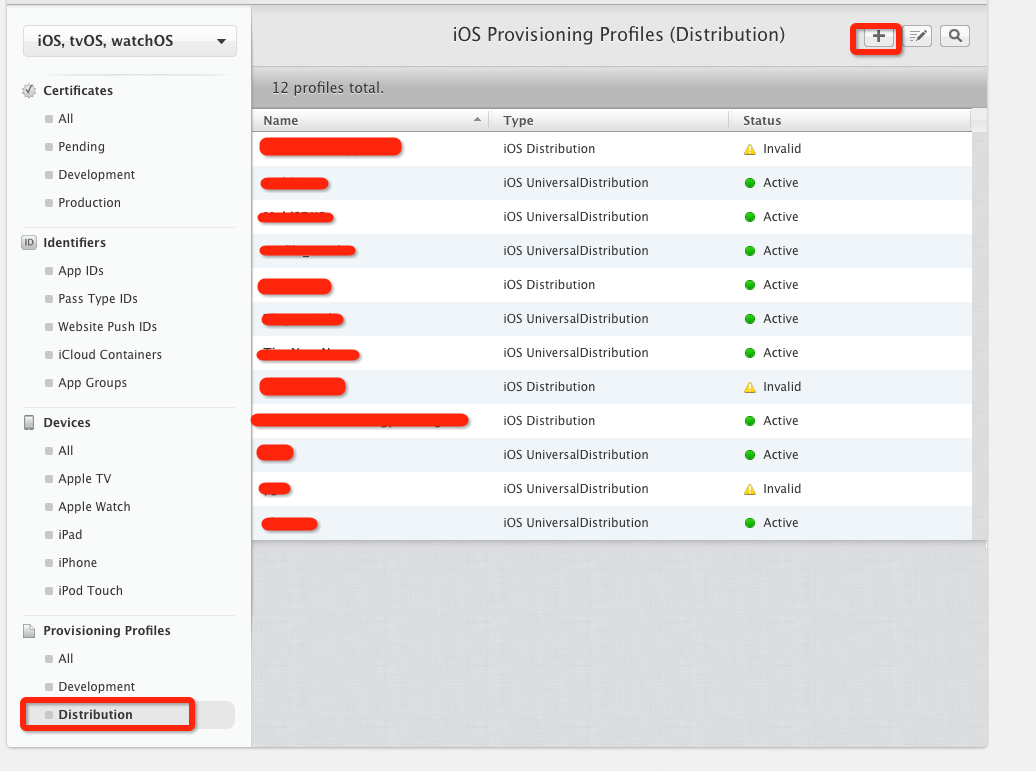Screen dimensions: 1036x771
Task: Open iCloud Containers in the sidebar
Action: point(110,355)
